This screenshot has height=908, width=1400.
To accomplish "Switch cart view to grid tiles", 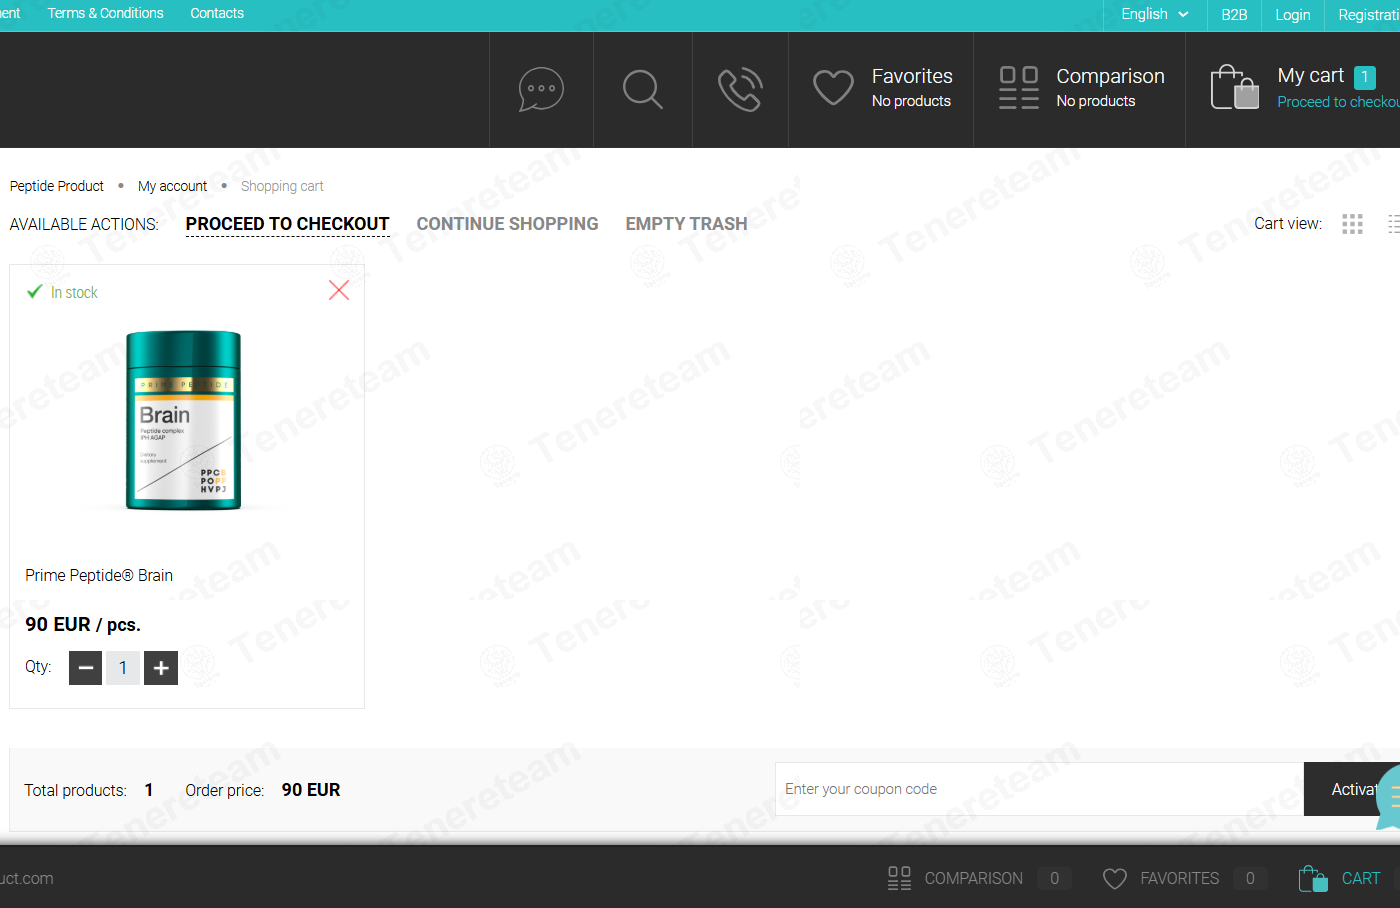I will (x=1352, y=224).
